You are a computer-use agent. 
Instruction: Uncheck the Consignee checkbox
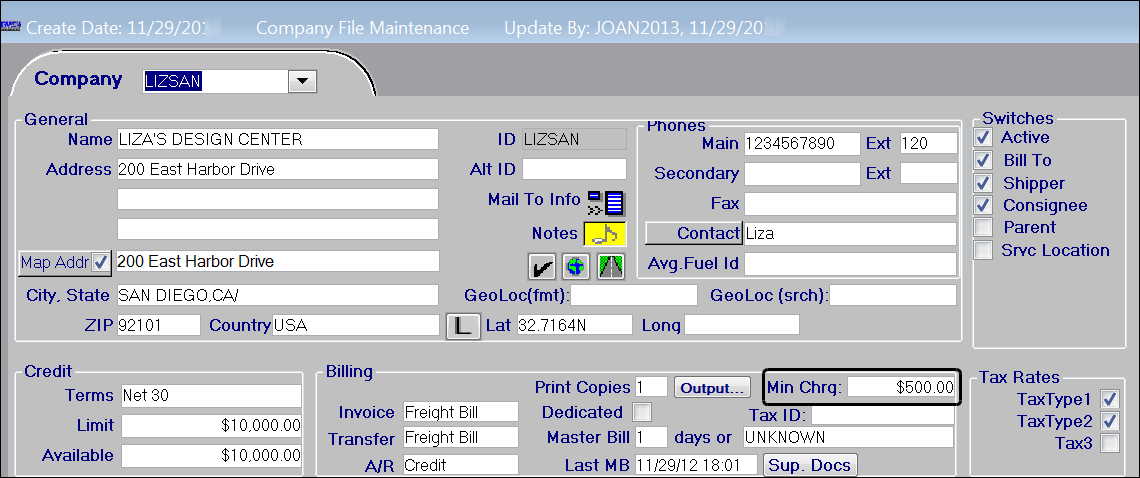pos(983,205)
